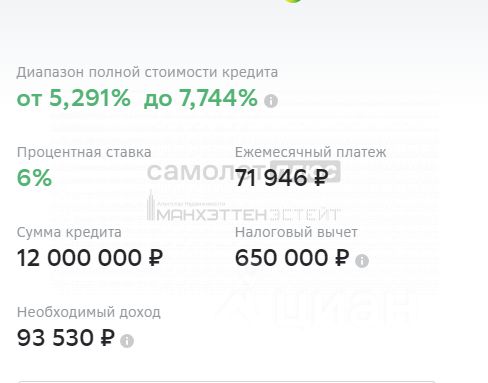Click the "Ежемесячный платеж" label
This screenshot has width=488, height=383.
pyautogui.click(x=311, y=152)
